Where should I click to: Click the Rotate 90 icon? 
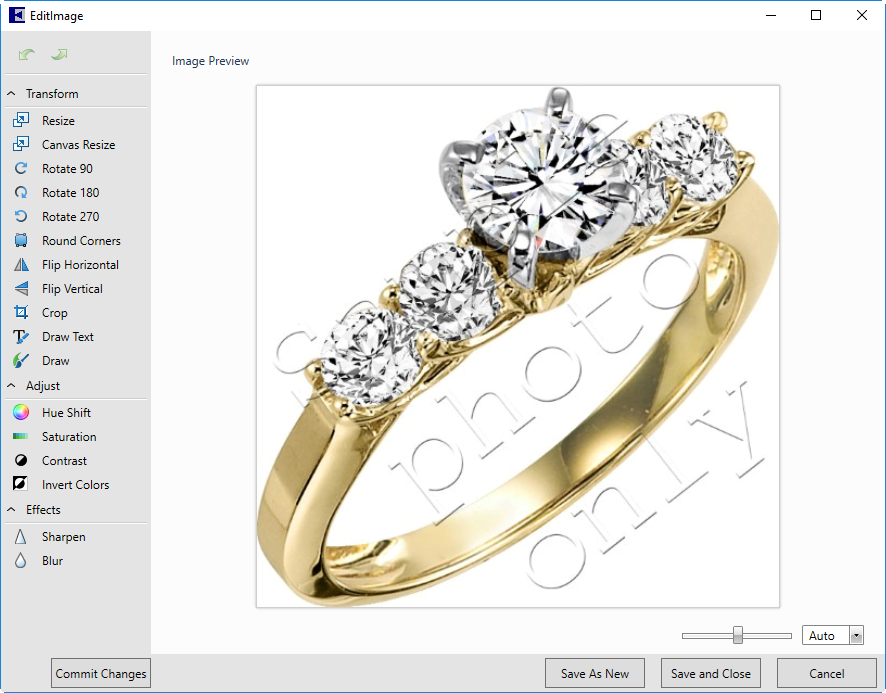(21, 168)
